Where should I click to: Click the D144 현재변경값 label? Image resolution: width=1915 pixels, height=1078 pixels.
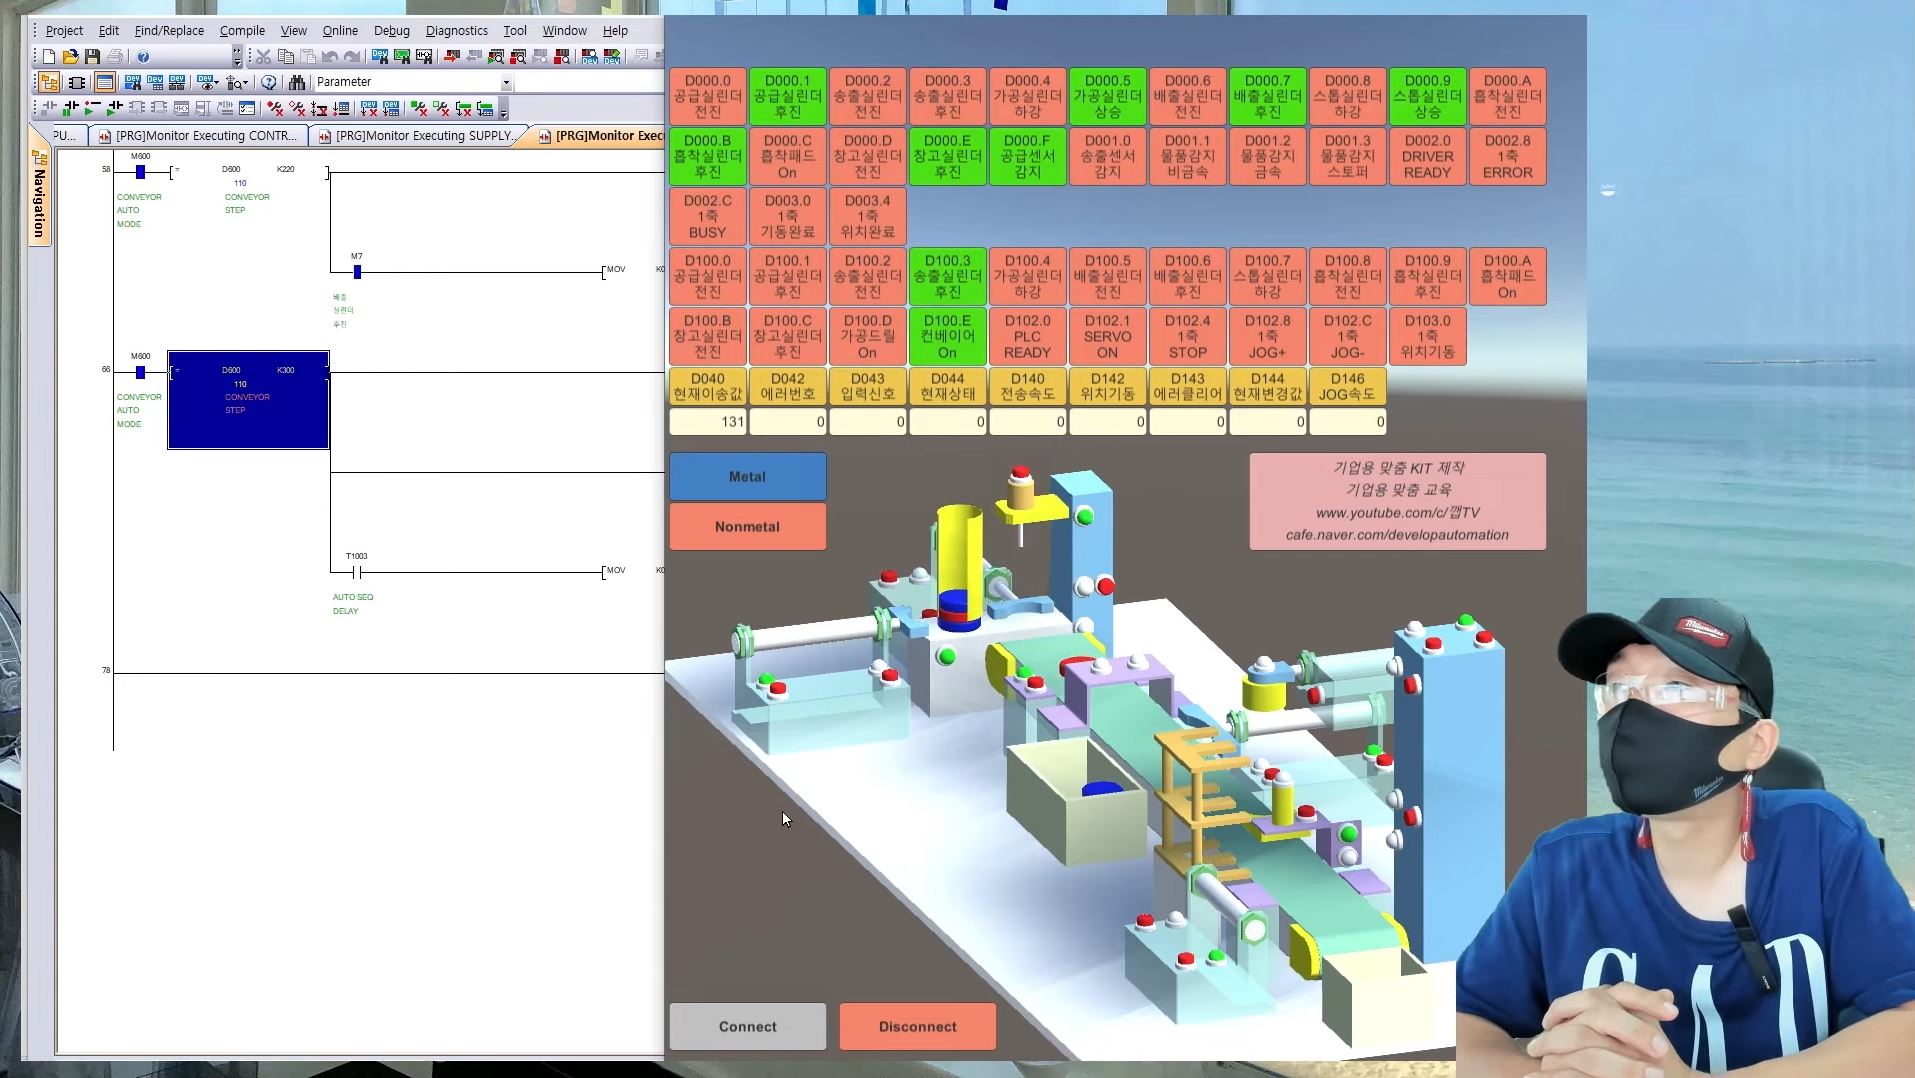[1267, 386]
